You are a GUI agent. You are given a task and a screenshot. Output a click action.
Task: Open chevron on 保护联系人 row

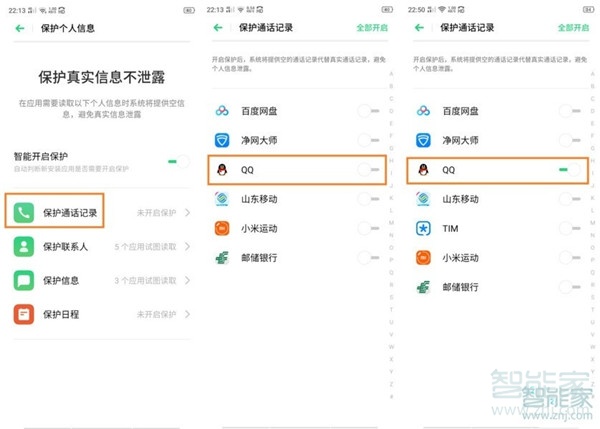click(188, 246)
